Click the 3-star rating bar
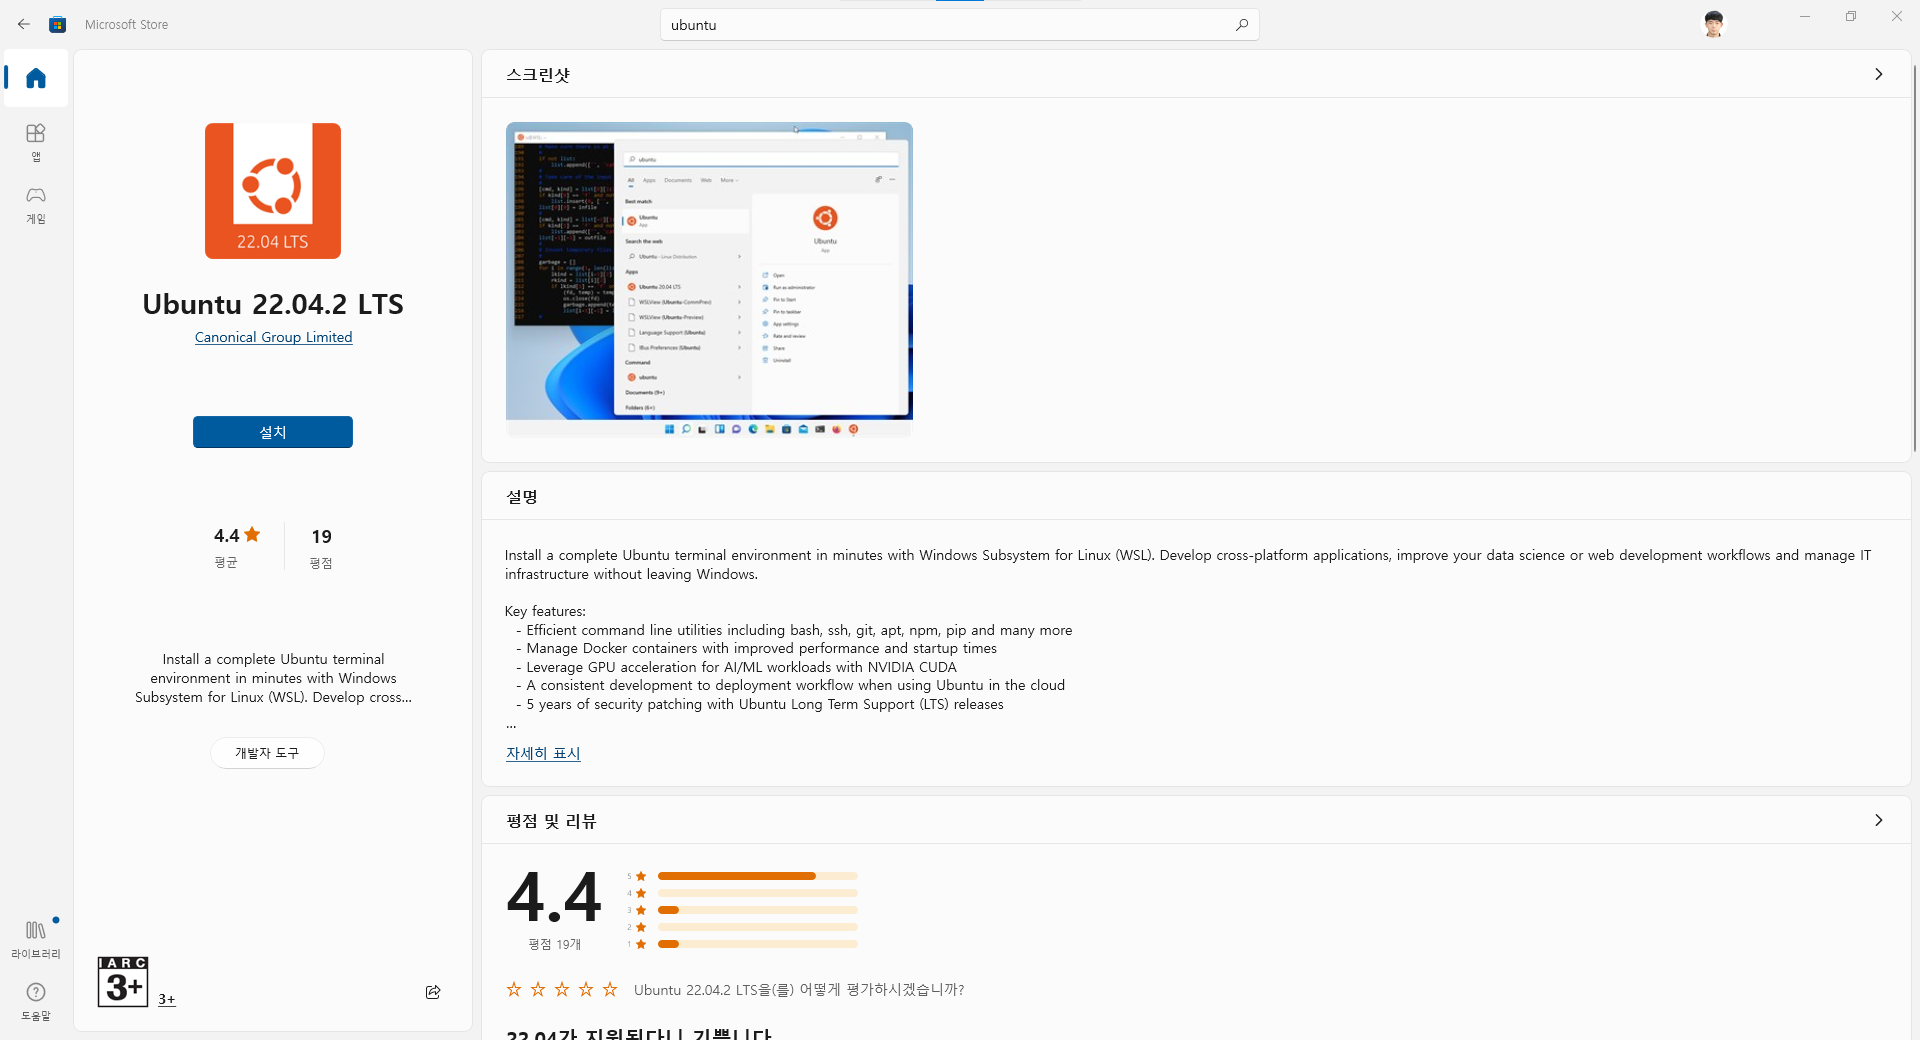This screenshot has height=1040, width=1920. point(758,910)
